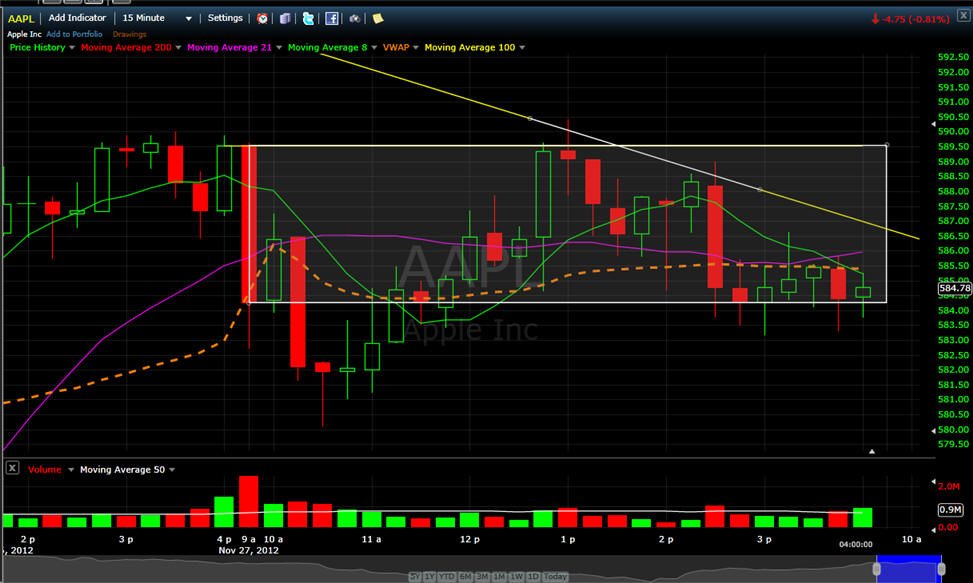The height and width of the screenshot is (583, 973).
Task: Click right handle of blue range slider
Action: point(941,569)
